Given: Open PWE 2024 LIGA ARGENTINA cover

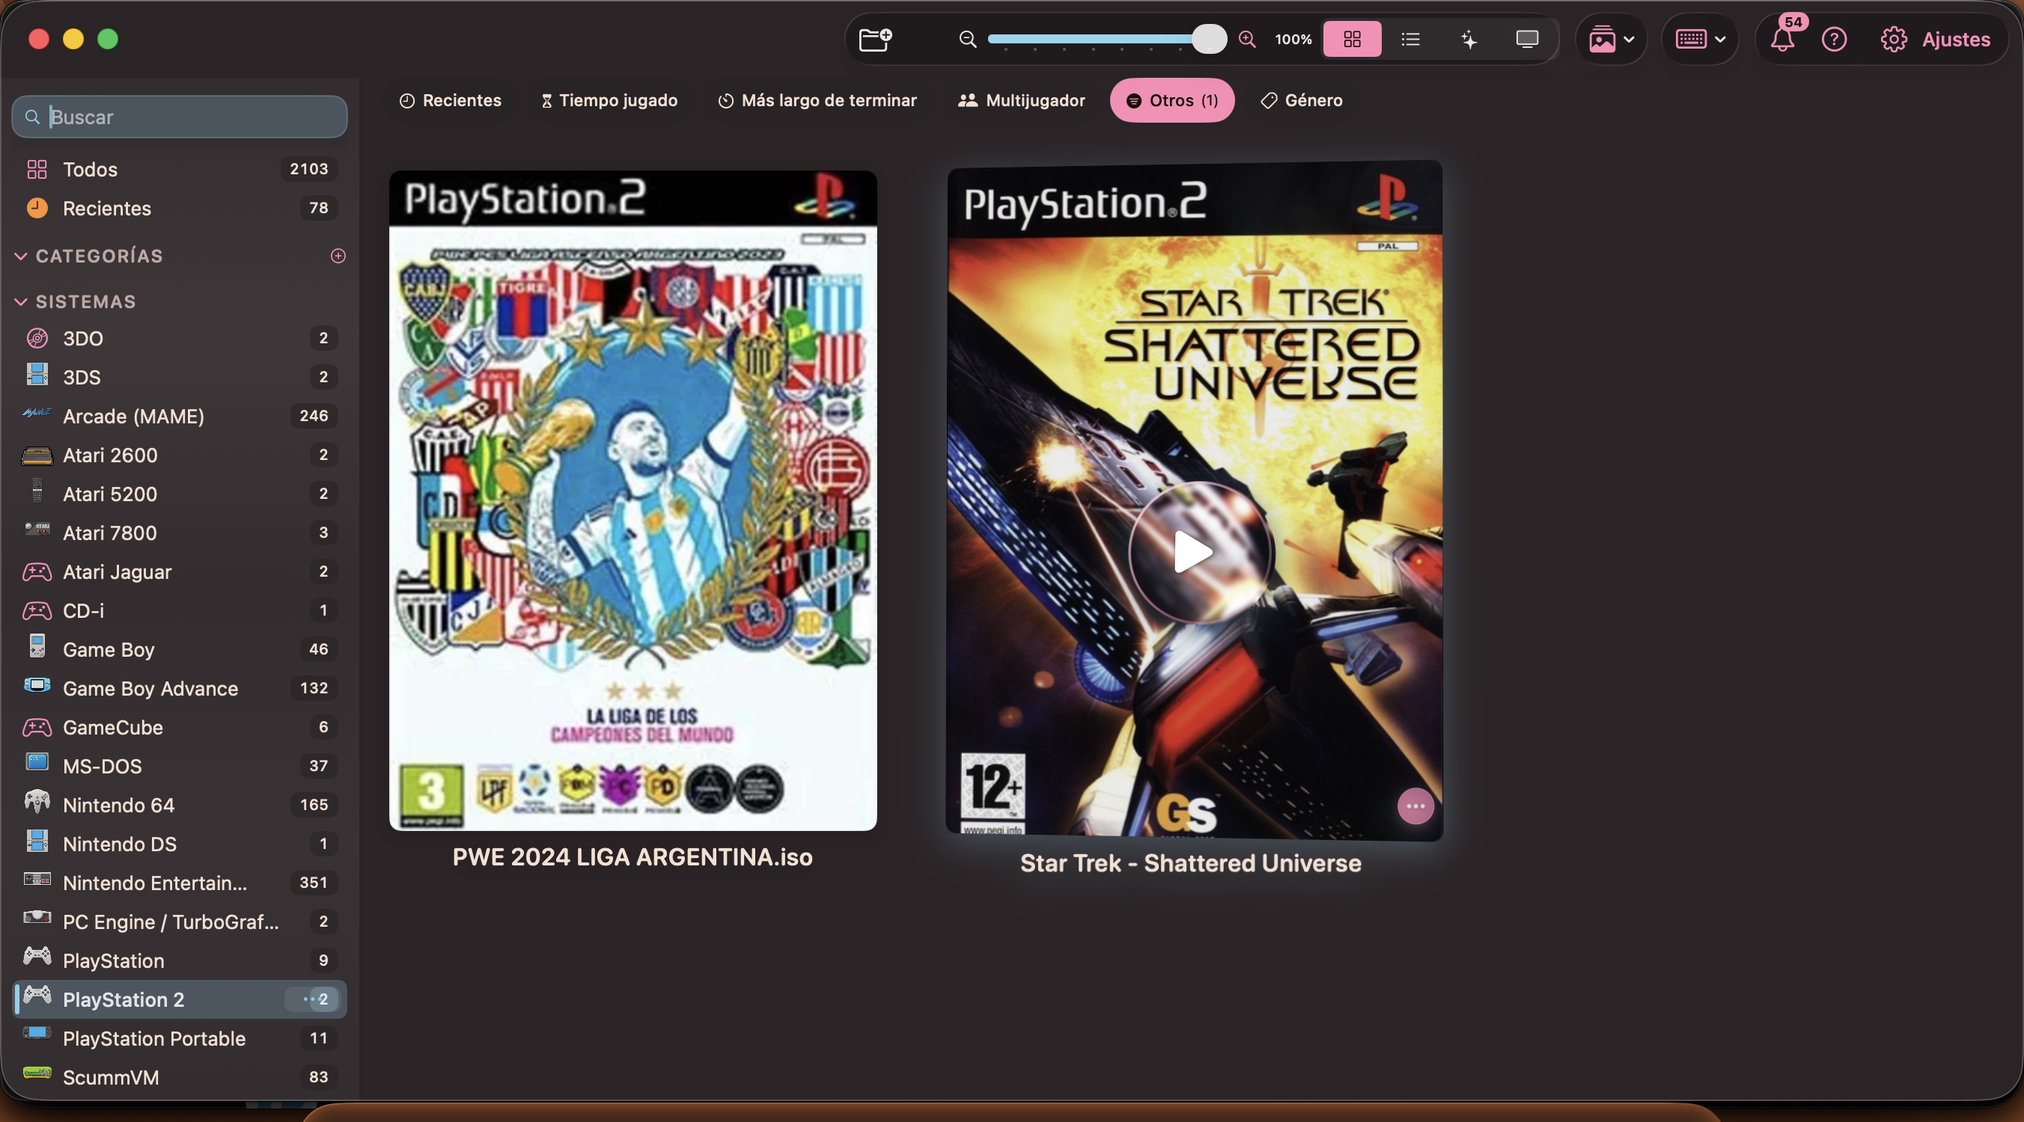Looking at the screenshot, I should pos(633,500).
